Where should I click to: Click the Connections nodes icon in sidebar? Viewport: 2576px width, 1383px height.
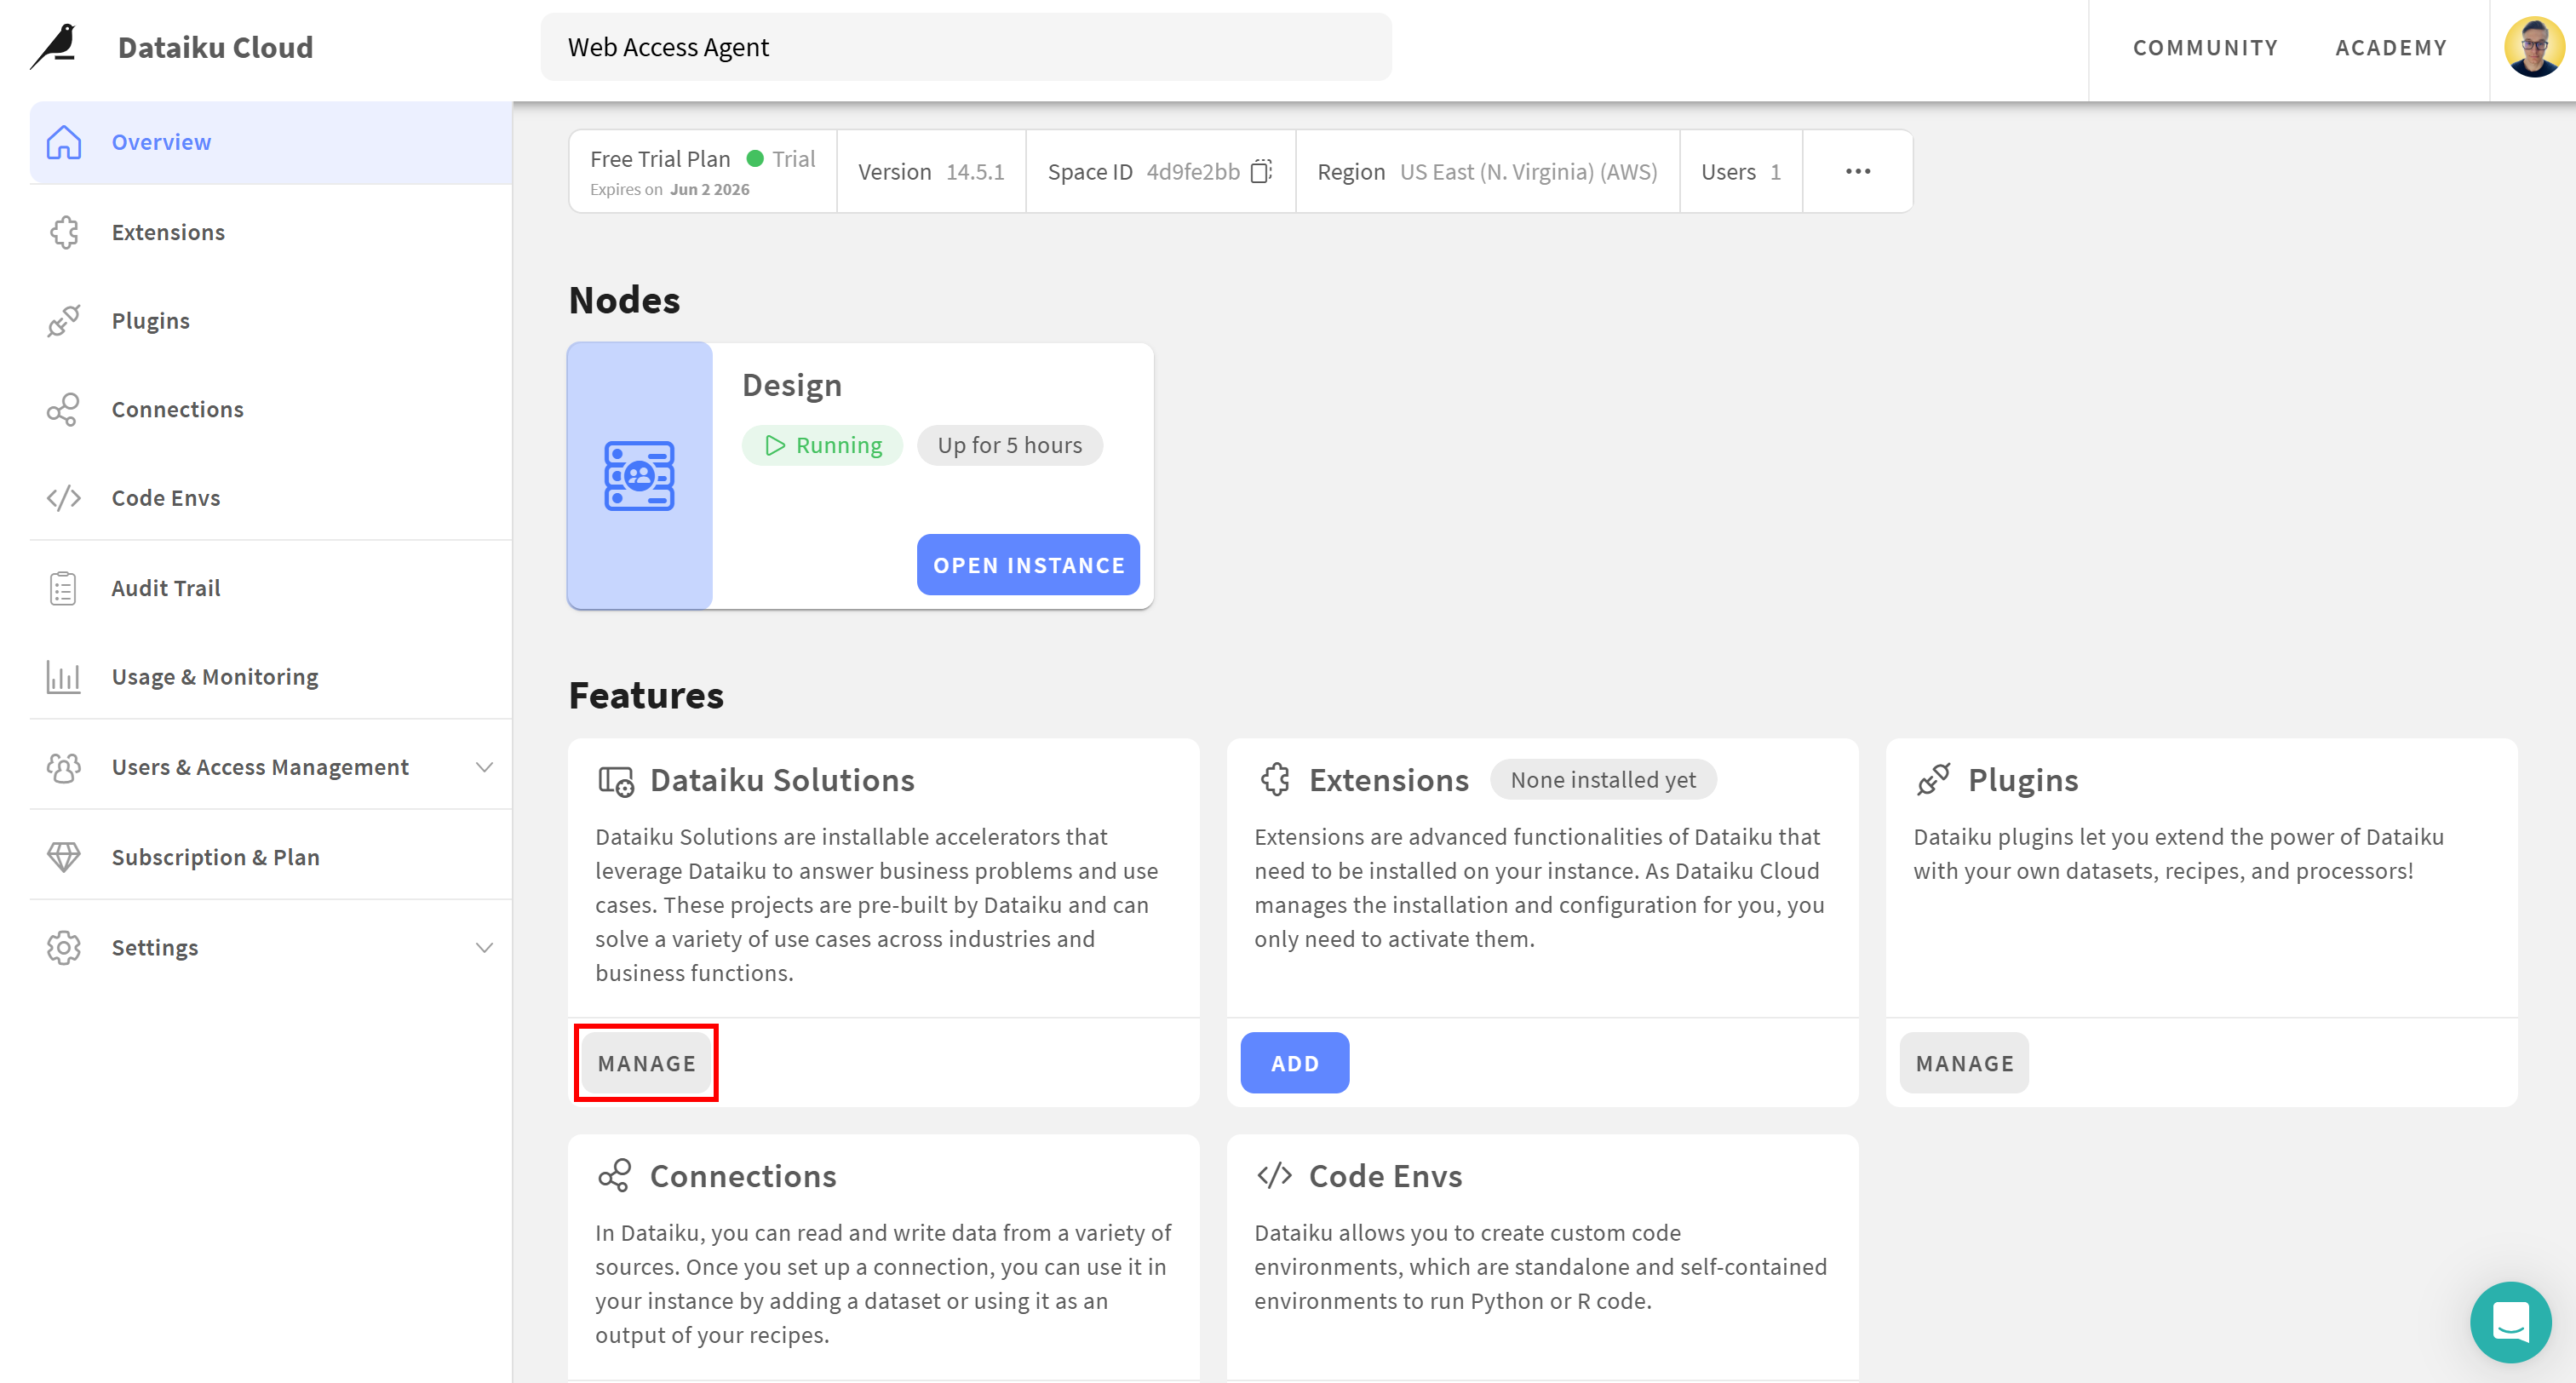[x=64, y=409]
